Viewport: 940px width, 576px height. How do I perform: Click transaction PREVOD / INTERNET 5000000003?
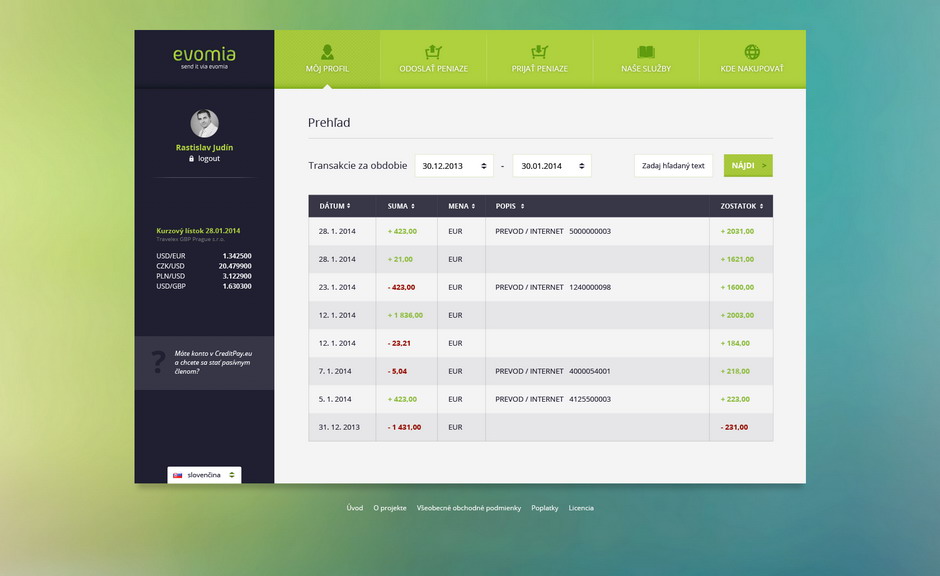click(x=553, y=231)
